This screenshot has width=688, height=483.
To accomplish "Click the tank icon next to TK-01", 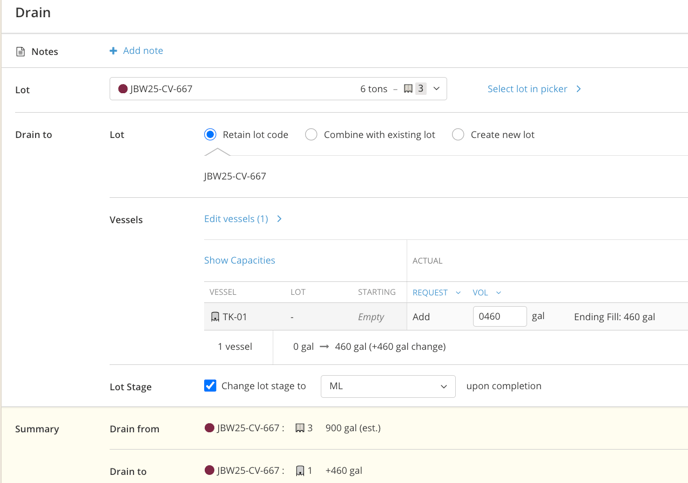I will [x=215, y=317].
